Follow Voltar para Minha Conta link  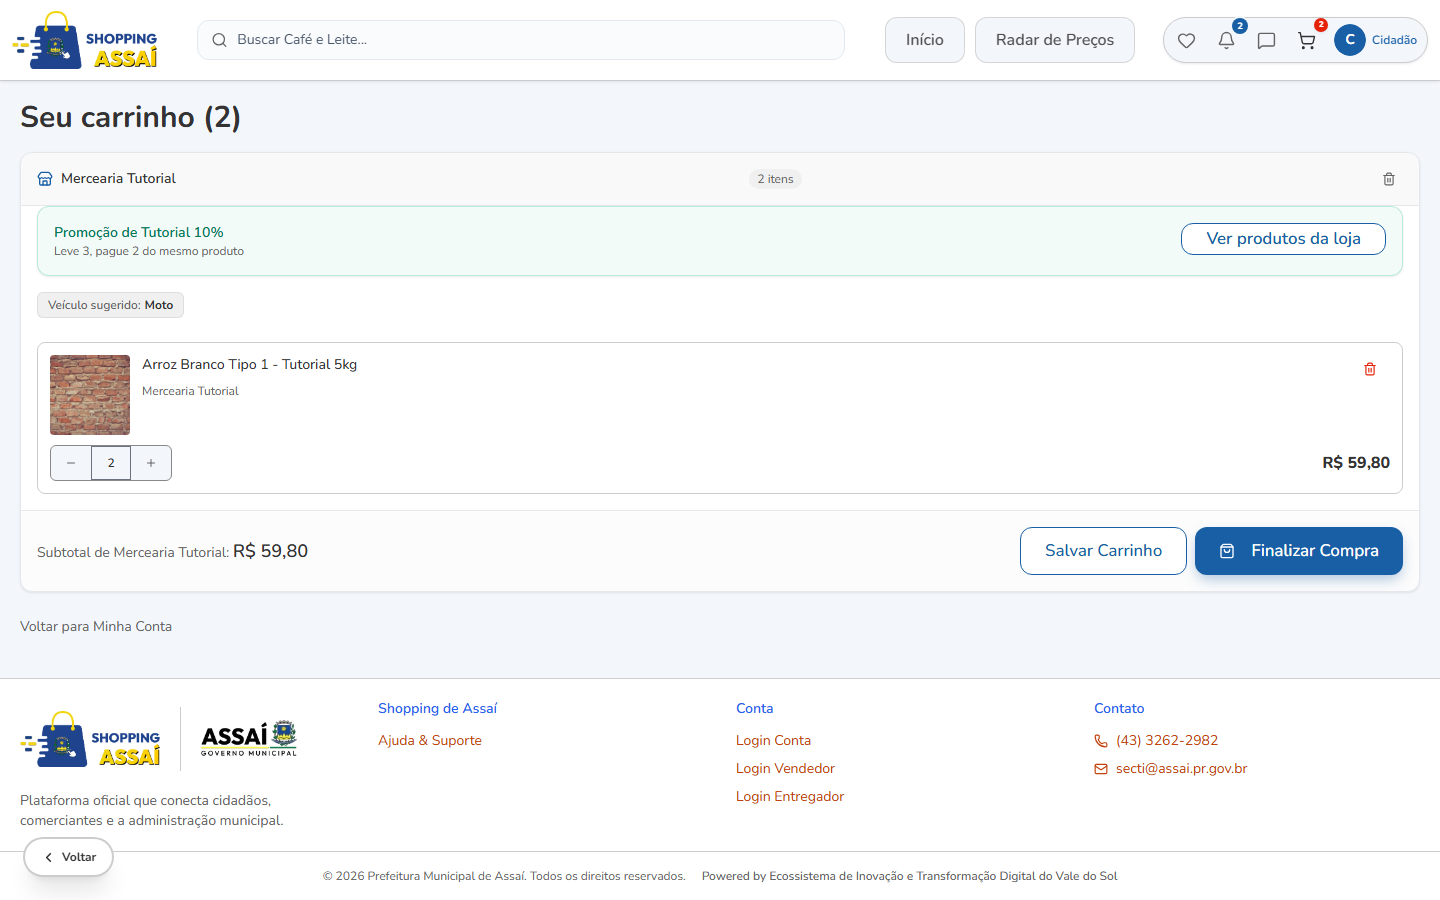(96, 626)
